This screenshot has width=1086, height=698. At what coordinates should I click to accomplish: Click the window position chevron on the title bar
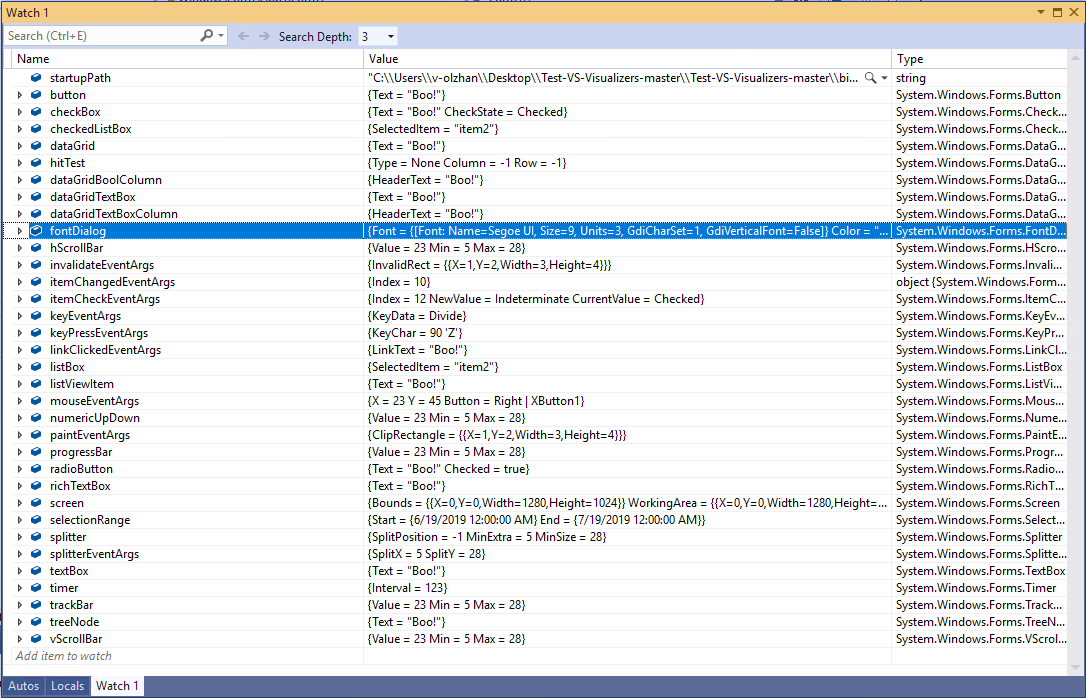point(1042,11)
